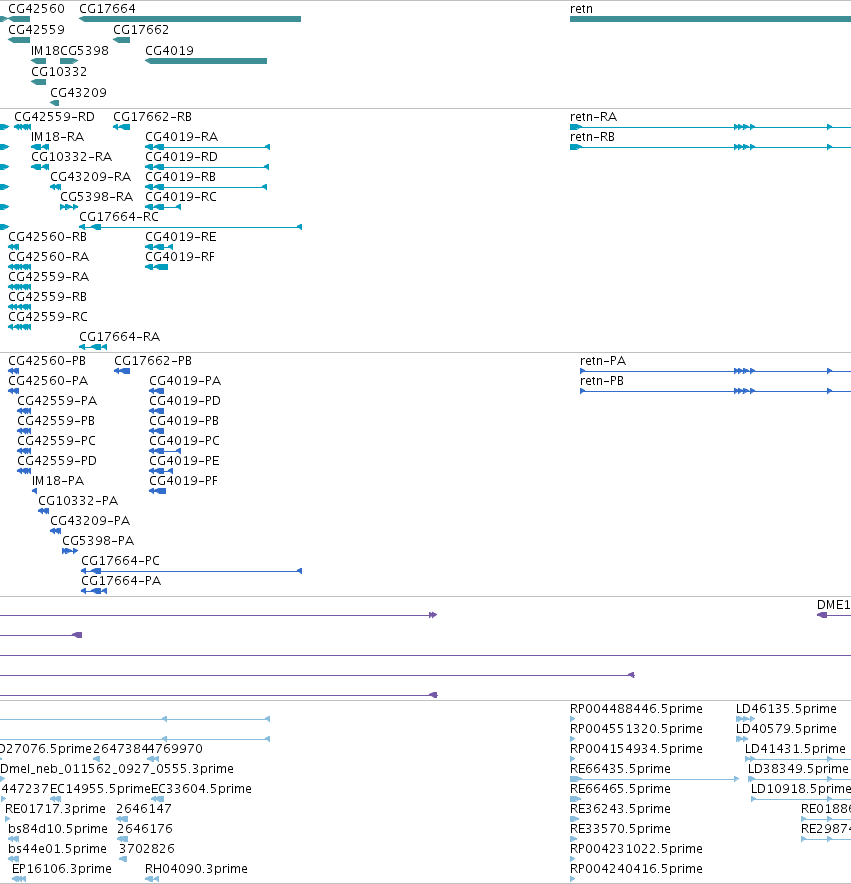Open the CG17664-RA transcript label
The image size is (851, 884).
[x=120, y=337]
